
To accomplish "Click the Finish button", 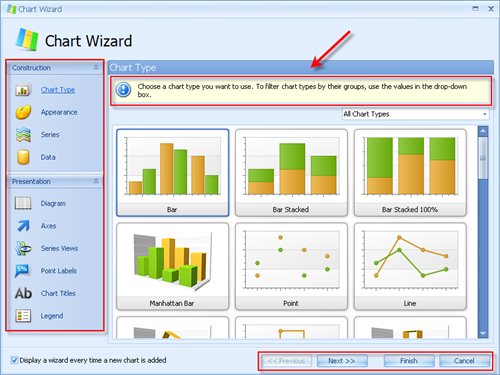I will (409, 361).
